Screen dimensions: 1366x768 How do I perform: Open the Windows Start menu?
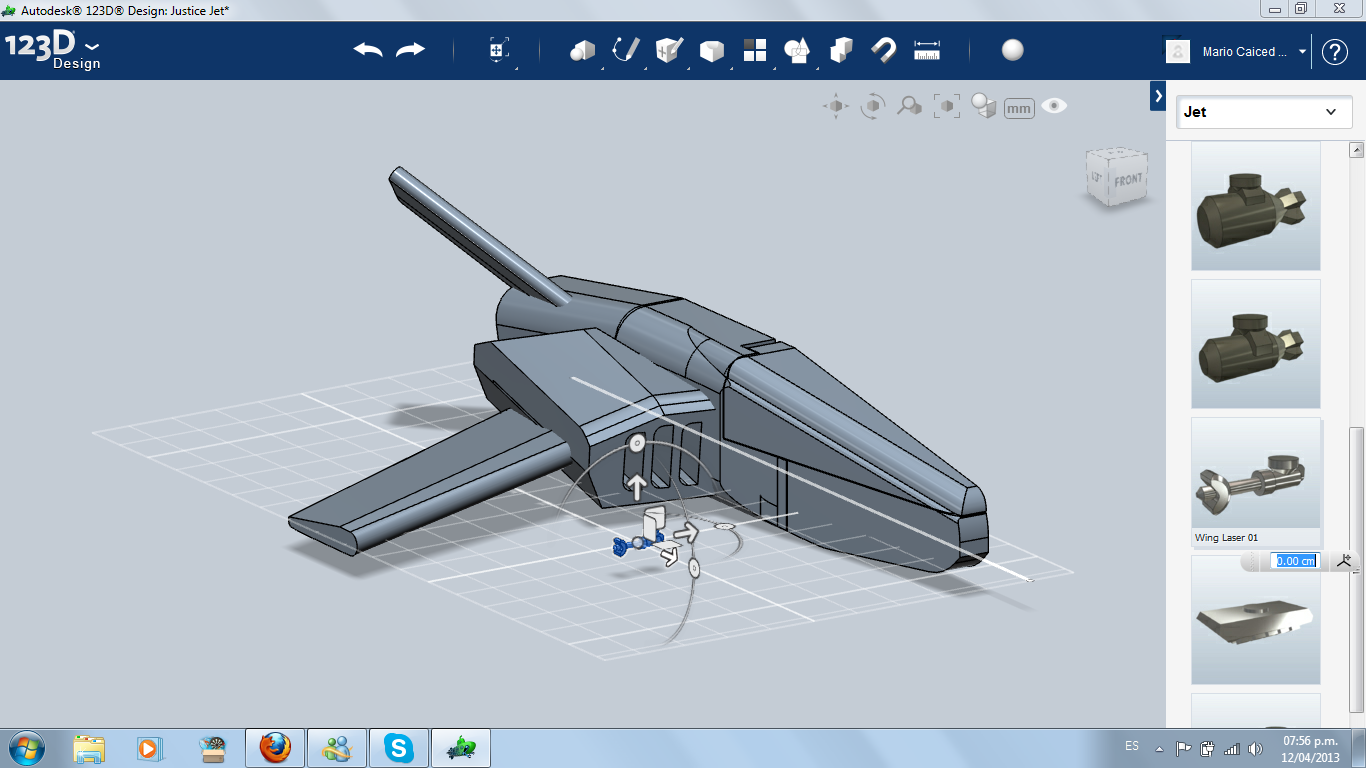point(25,747)
